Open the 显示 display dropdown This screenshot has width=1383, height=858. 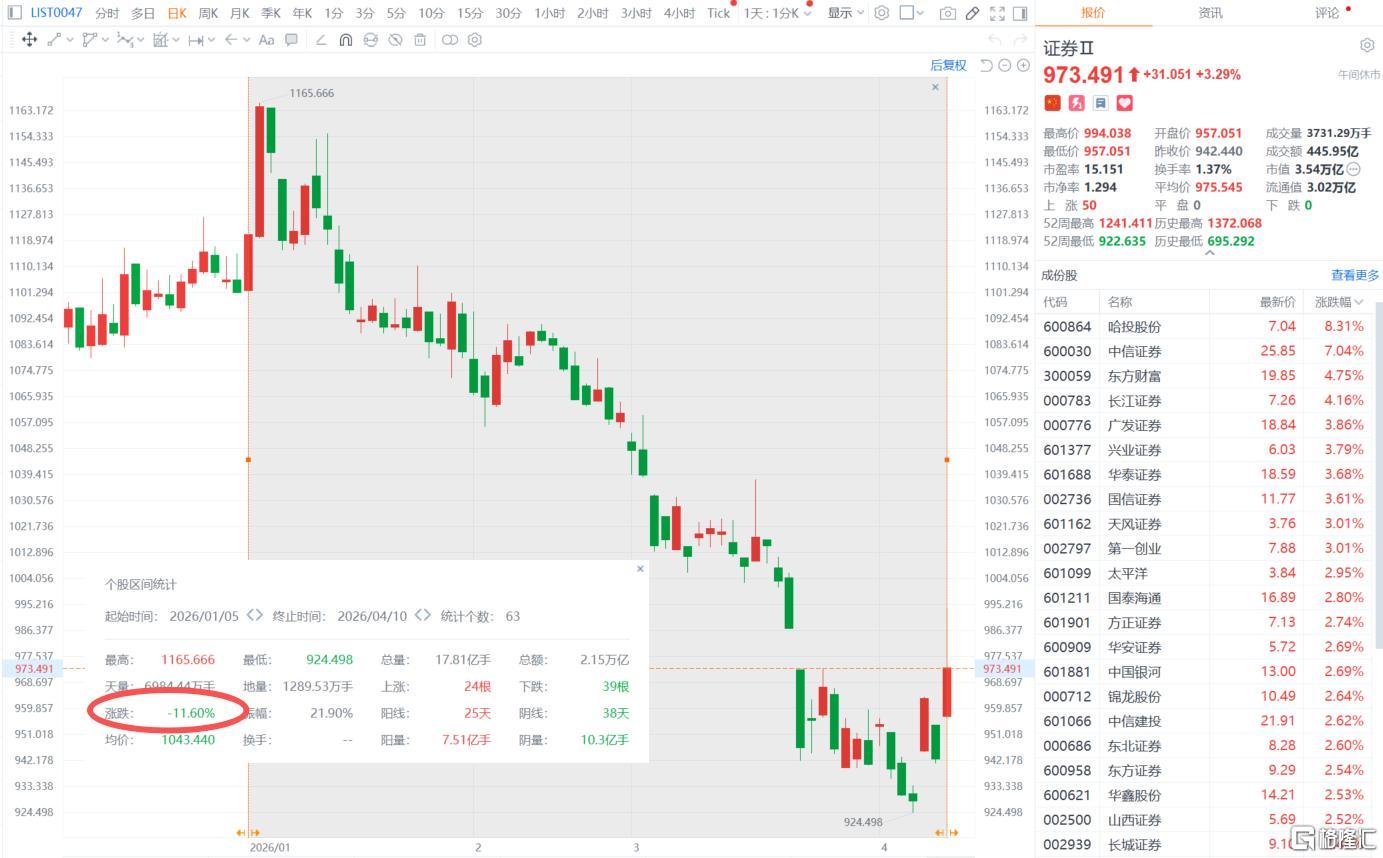click(x=845, y=13)
